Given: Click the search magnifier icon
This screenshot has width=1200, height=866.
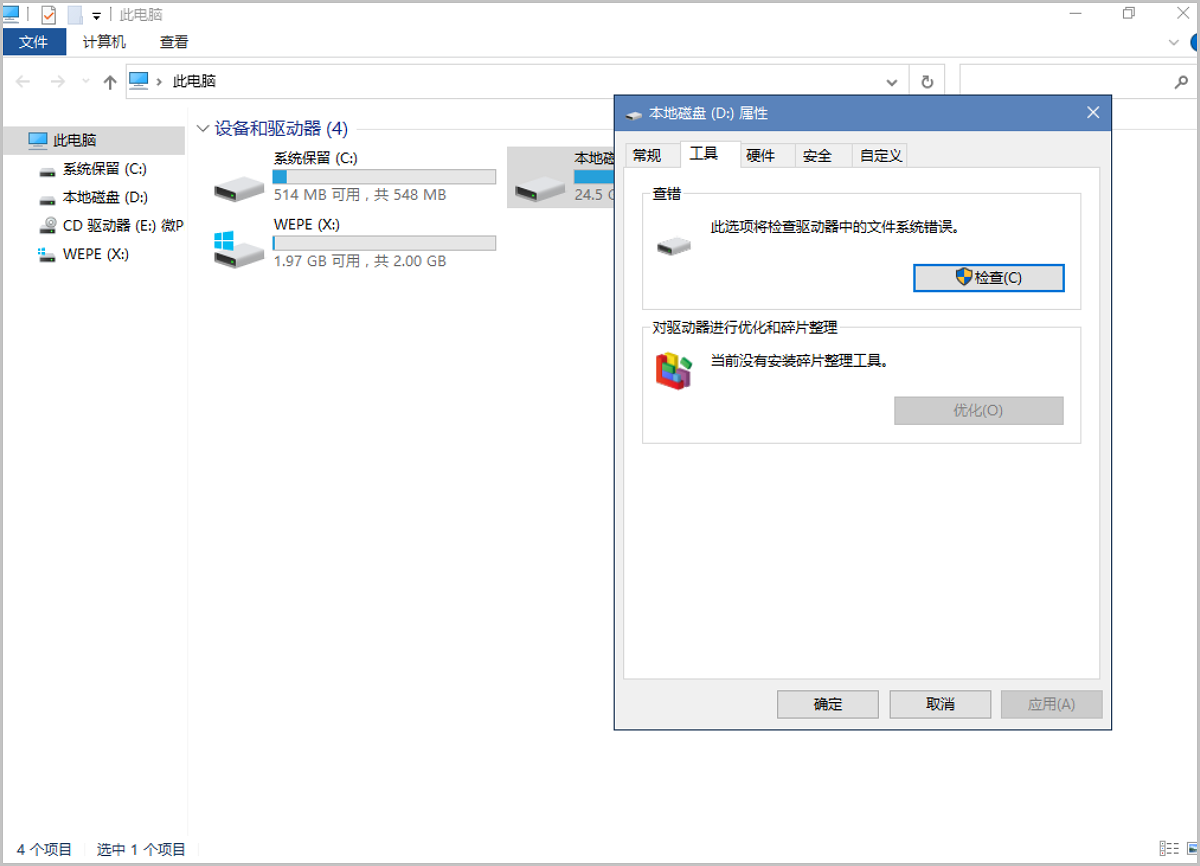Looking at the screenshot, I should tap(1180, 82).
